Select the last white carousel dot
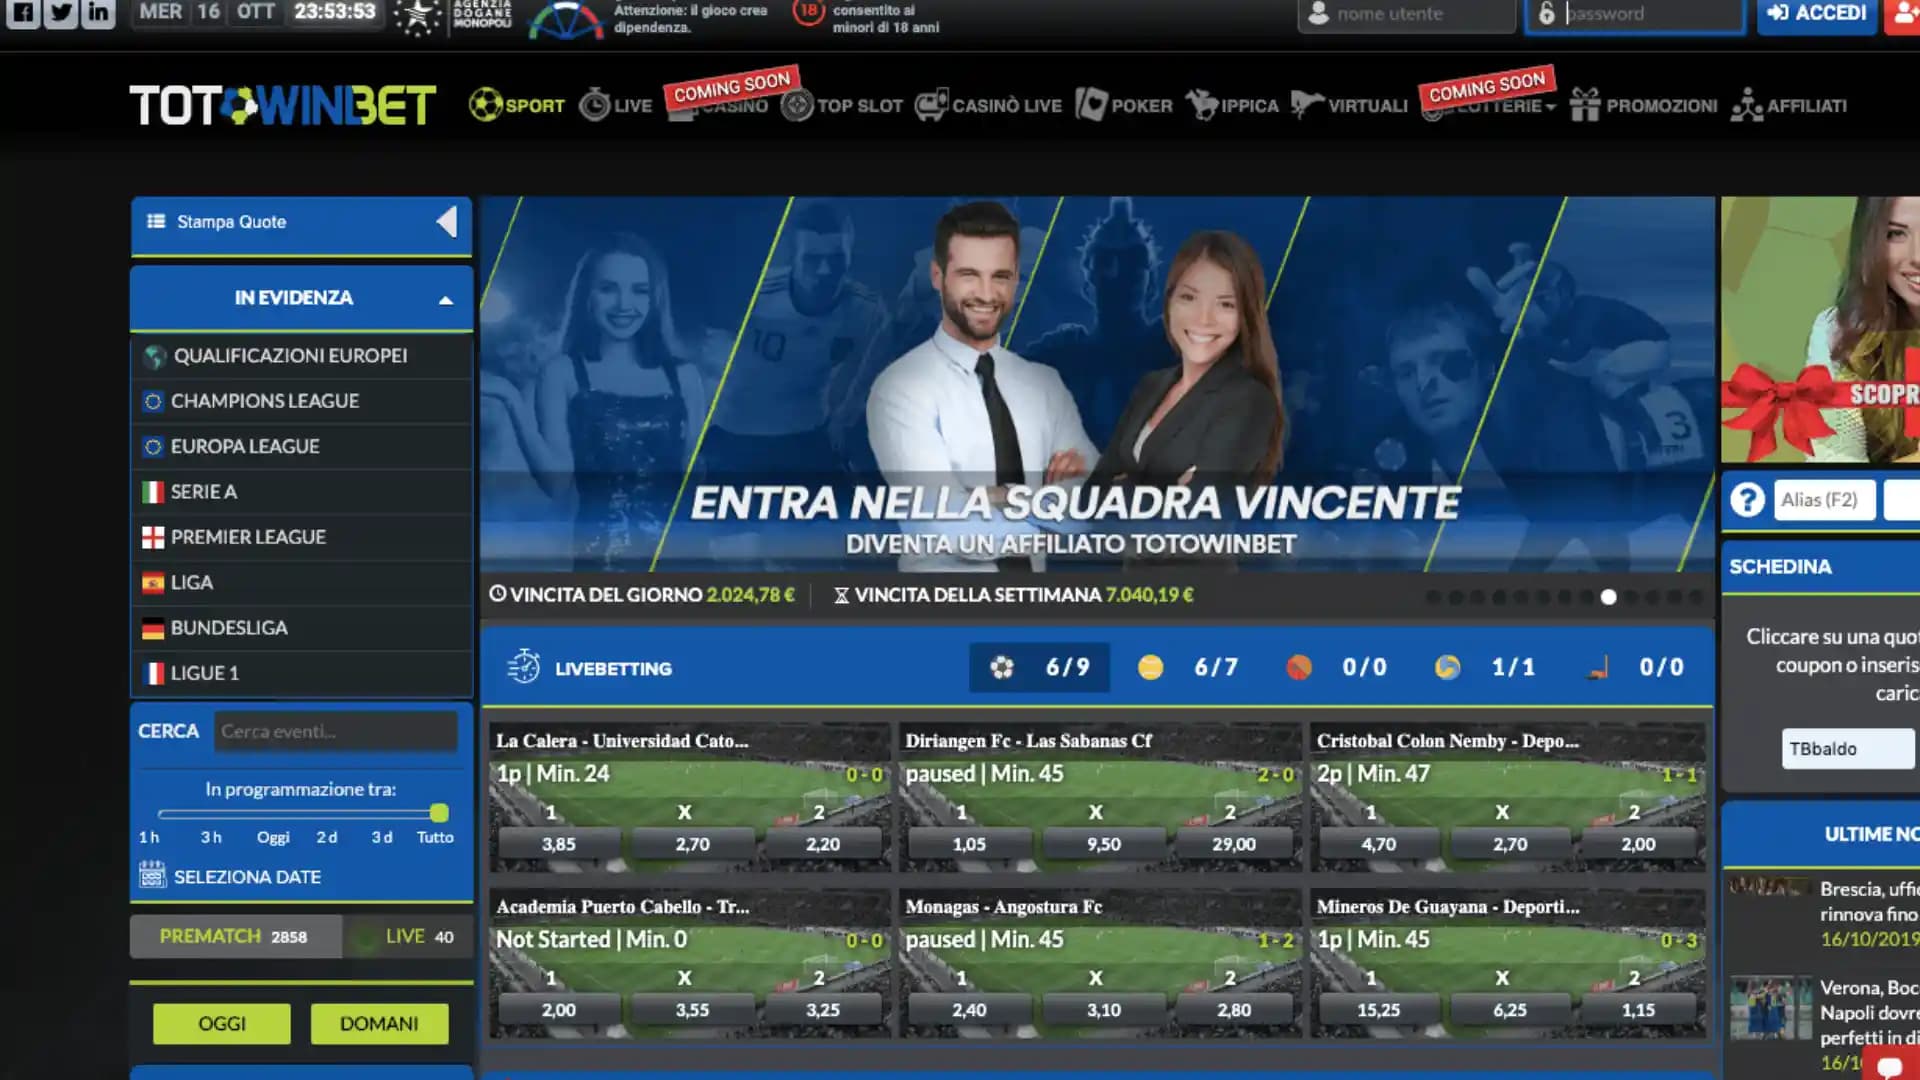The height and width of the screenshot is (1080, 1920). [1608, 597]
